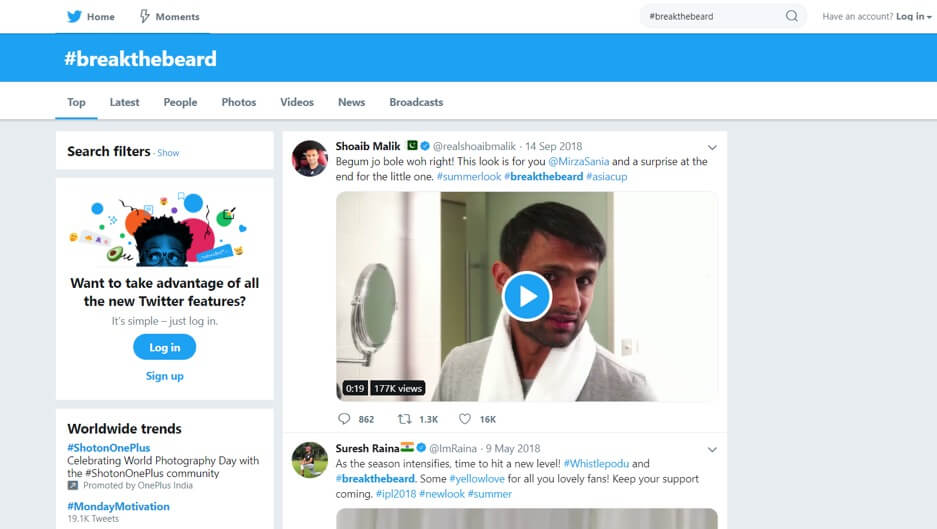The width and height of the screenshot is (937, 529).
Task: Click the #summerlook hashtag
Action: coord(468,176)
